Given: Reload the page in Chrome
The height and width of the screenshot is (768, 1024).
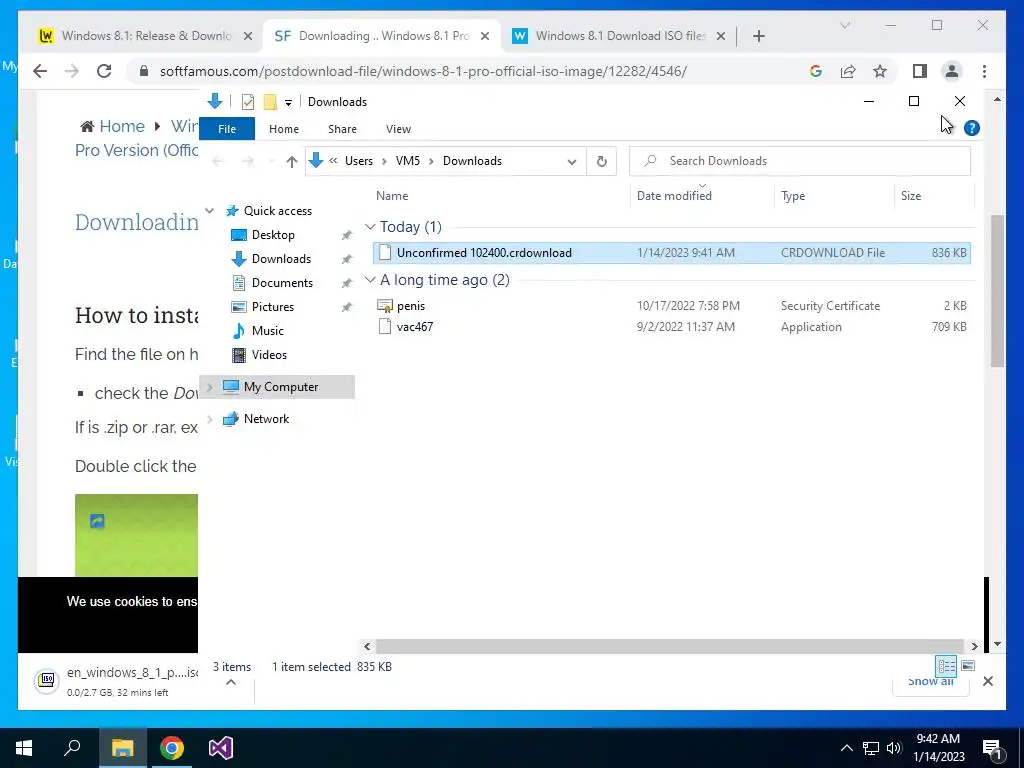Looking at the screenshot, I should click(104, 71).
